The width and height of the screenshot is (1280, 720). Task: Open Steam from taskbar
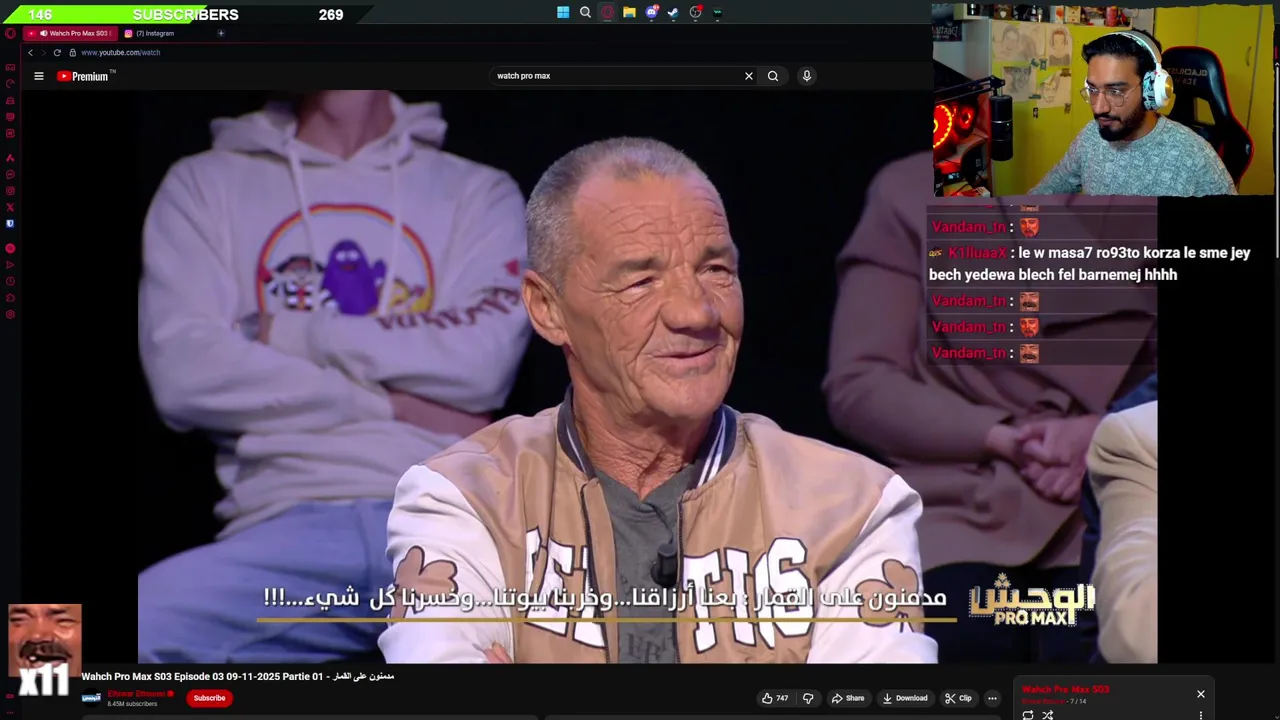coord(673,12)
